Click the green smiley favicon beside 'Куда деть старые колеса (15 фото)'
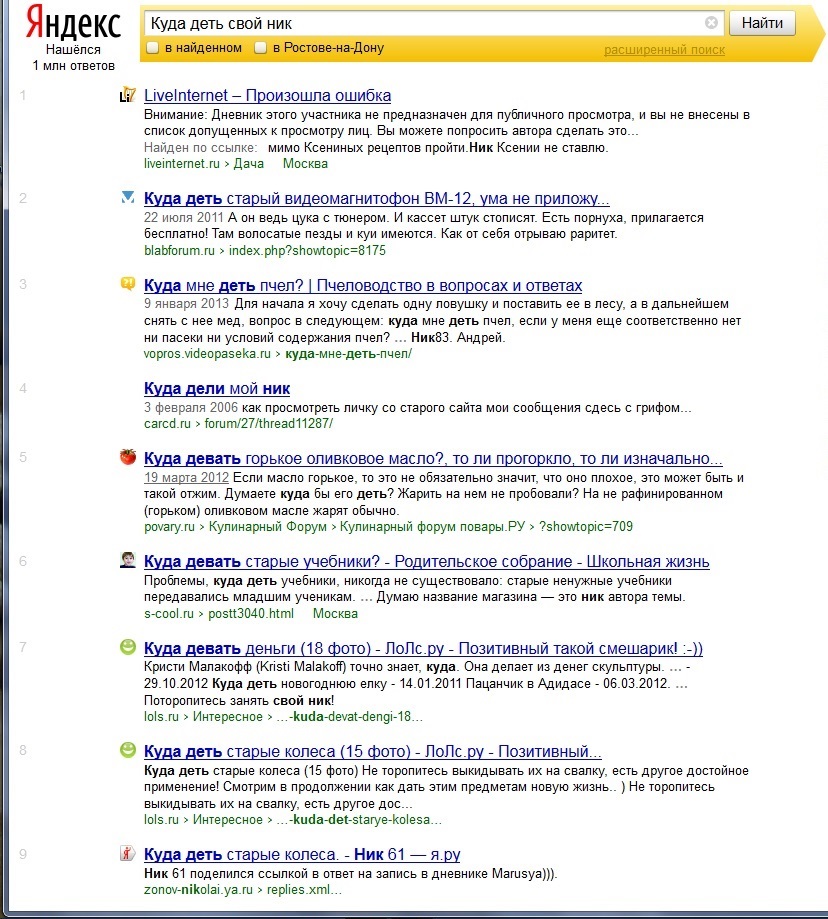Viewport: 828px width, 919px height. (x=128, y=750)
